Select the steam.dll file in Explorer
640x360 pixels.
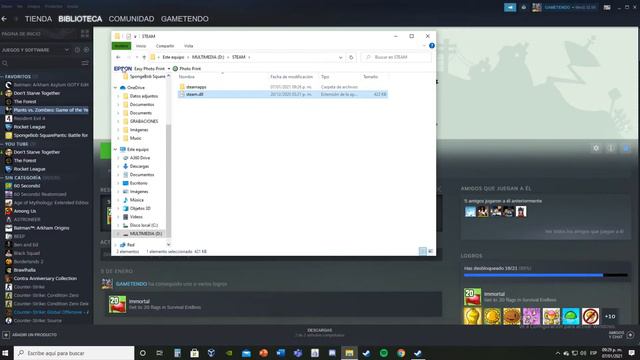click(x=282, y=94)
